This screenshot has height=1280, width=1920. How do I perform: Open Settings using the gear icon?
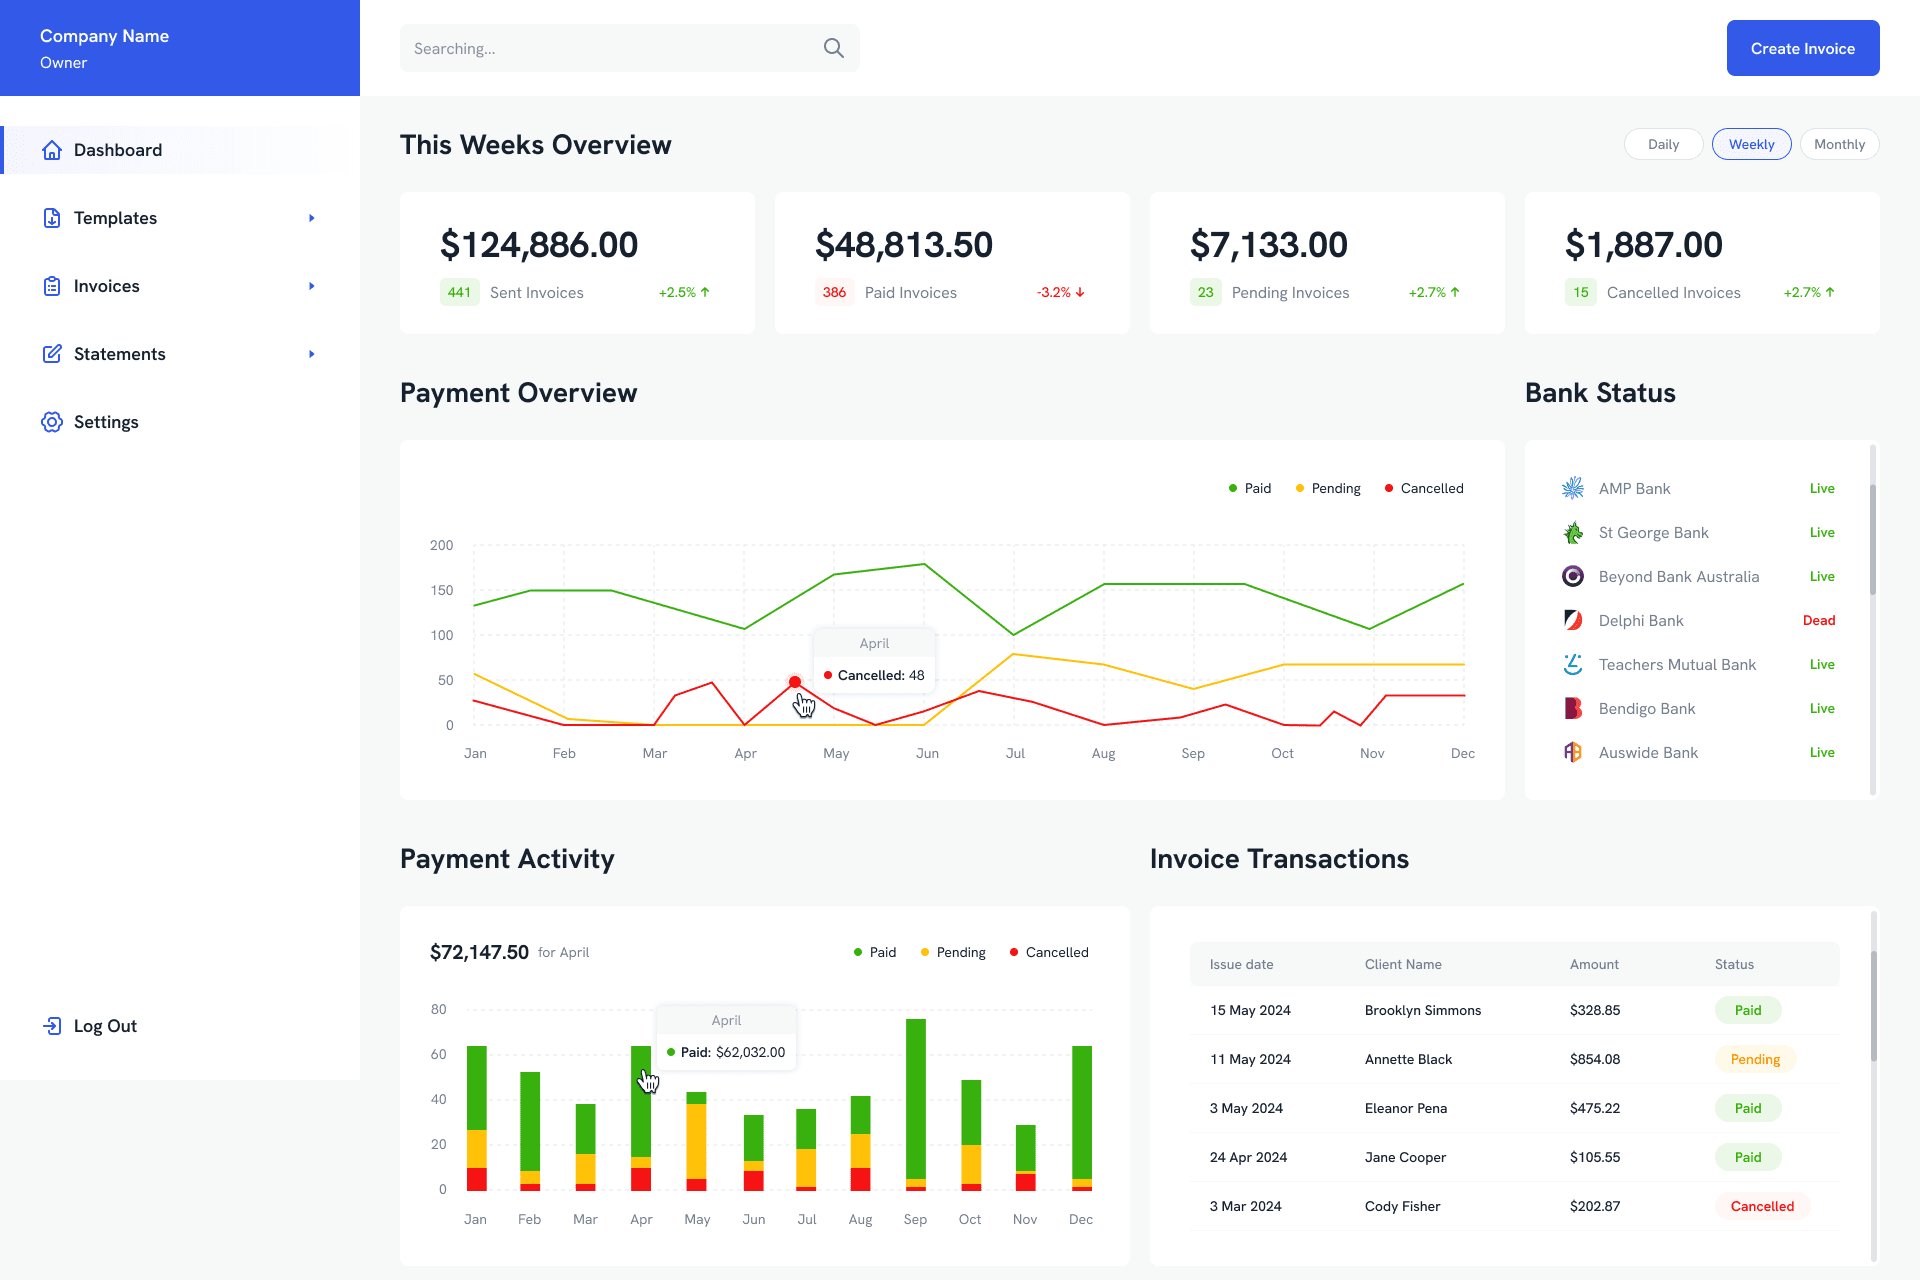(52, 421)
